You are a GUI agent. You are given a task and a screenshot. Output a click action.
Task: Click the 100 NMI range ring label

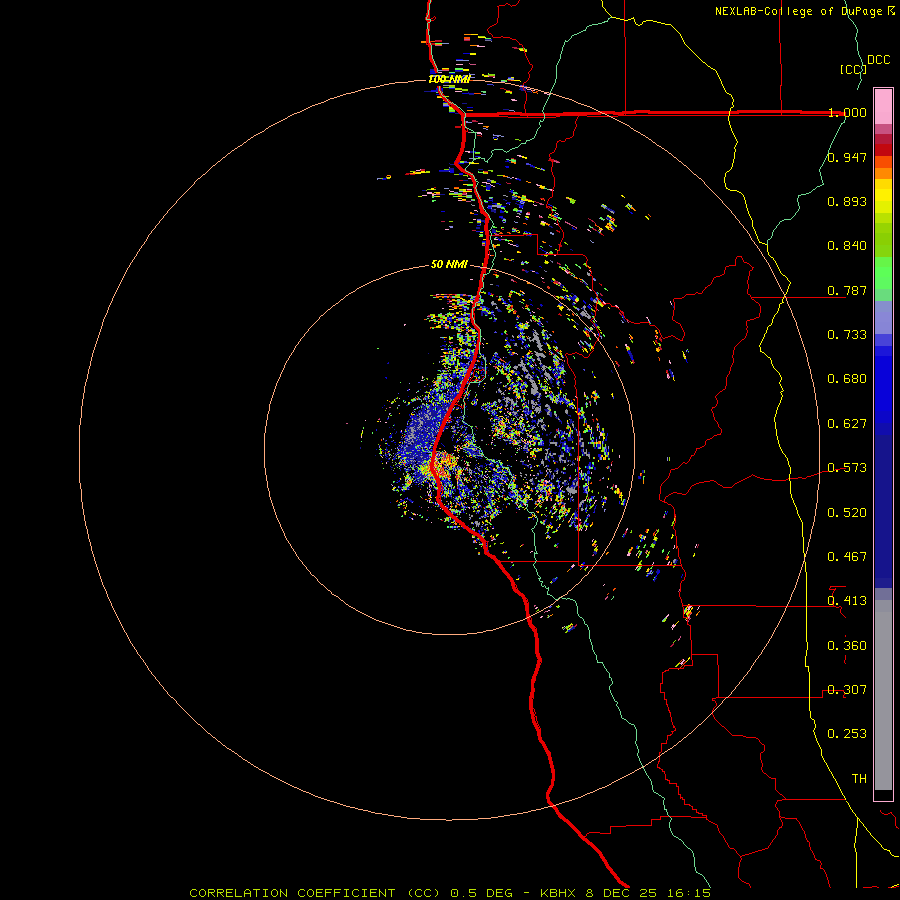(x=449, y=79)
